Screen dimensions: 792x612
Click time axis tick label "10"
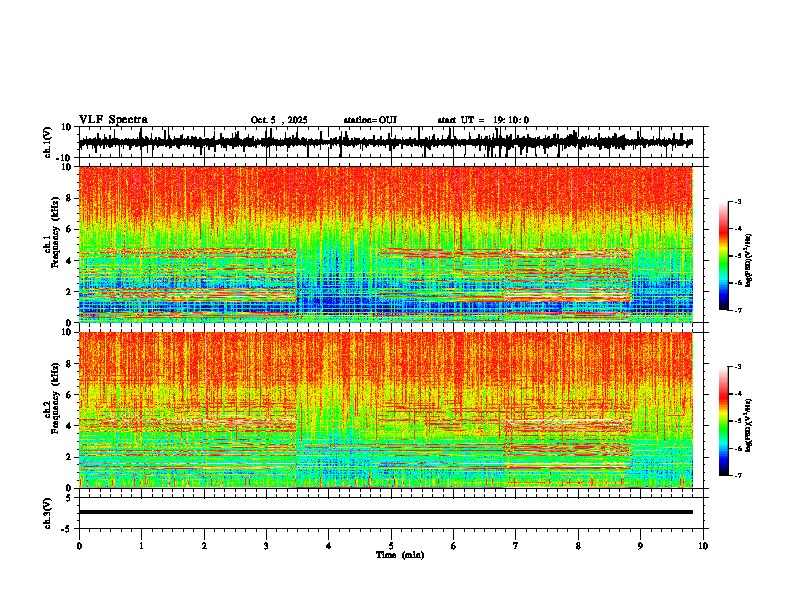click(x=703, y=546)
